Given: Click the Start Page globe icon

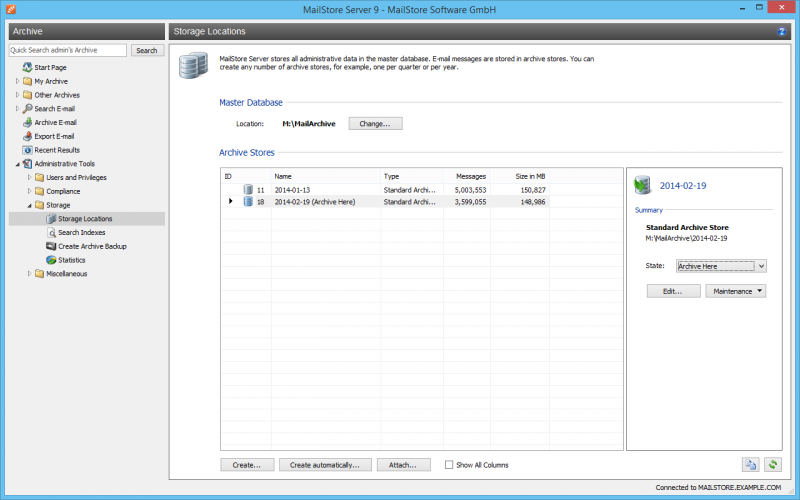Looking at the screenshot, I should (27, 67).
